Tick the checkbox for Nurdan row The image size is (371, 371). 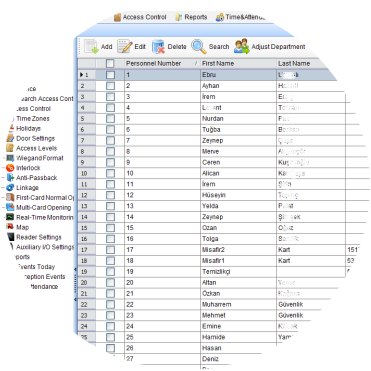(x=110, y=119)
